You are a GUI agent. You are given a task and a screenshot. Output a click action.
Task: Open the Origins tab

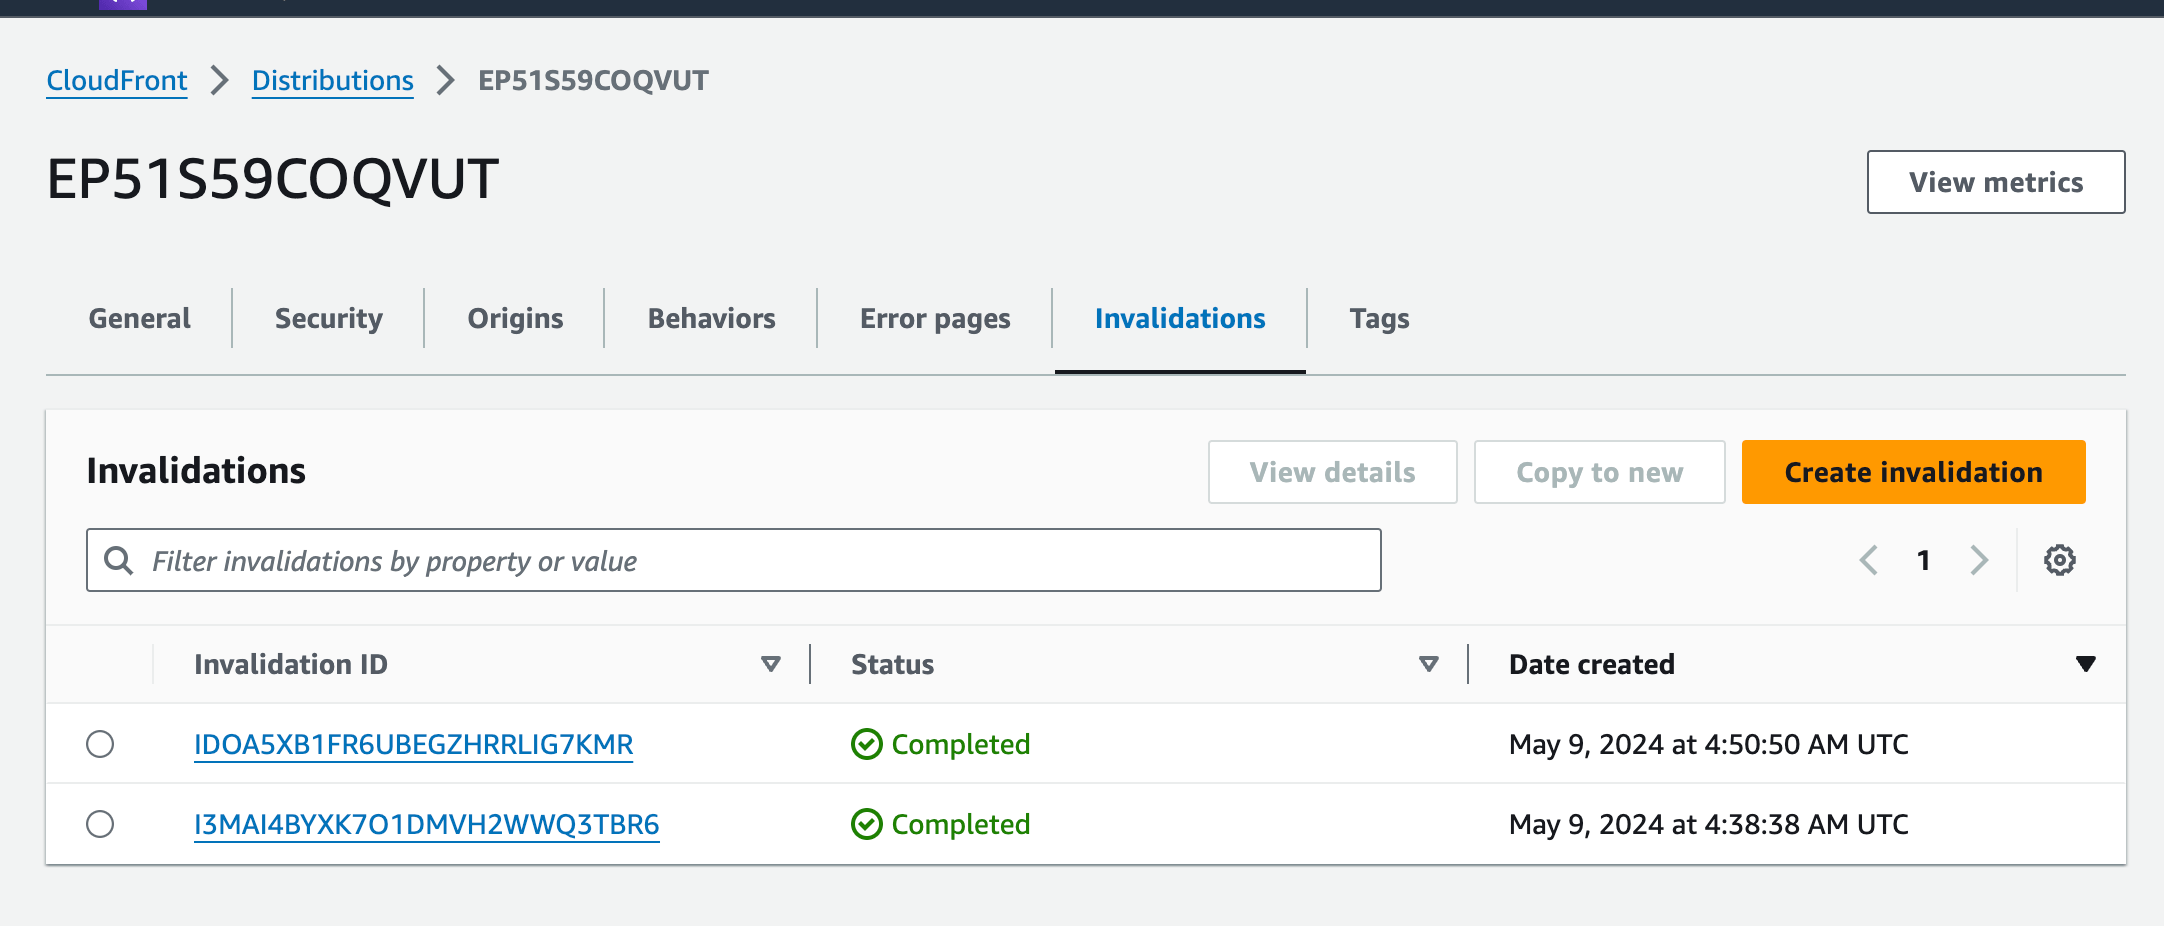(515, 318)
